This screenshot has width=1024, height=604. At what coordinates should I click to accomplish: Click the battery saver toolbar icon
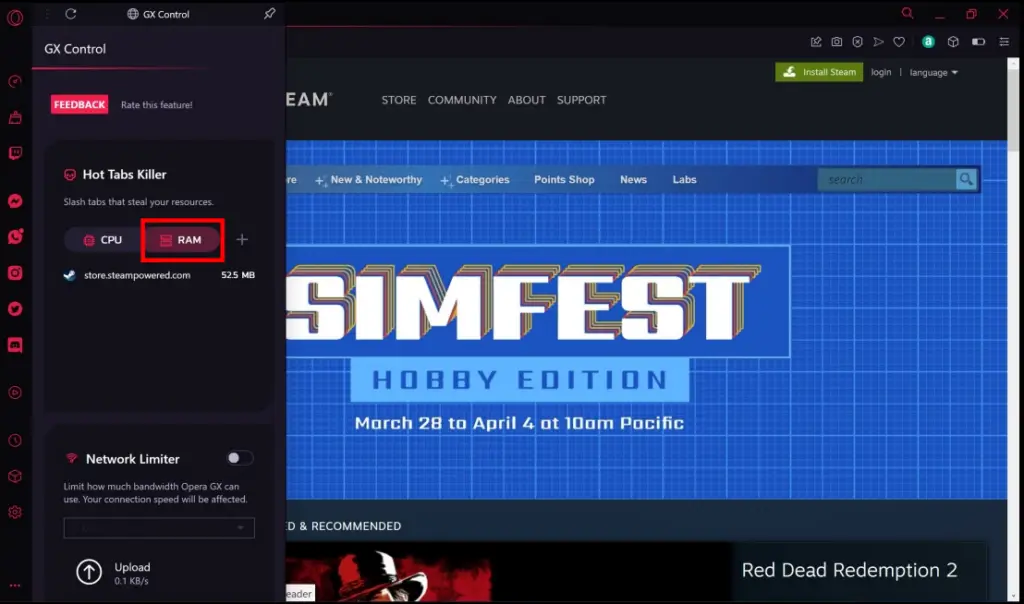(978, 42)
